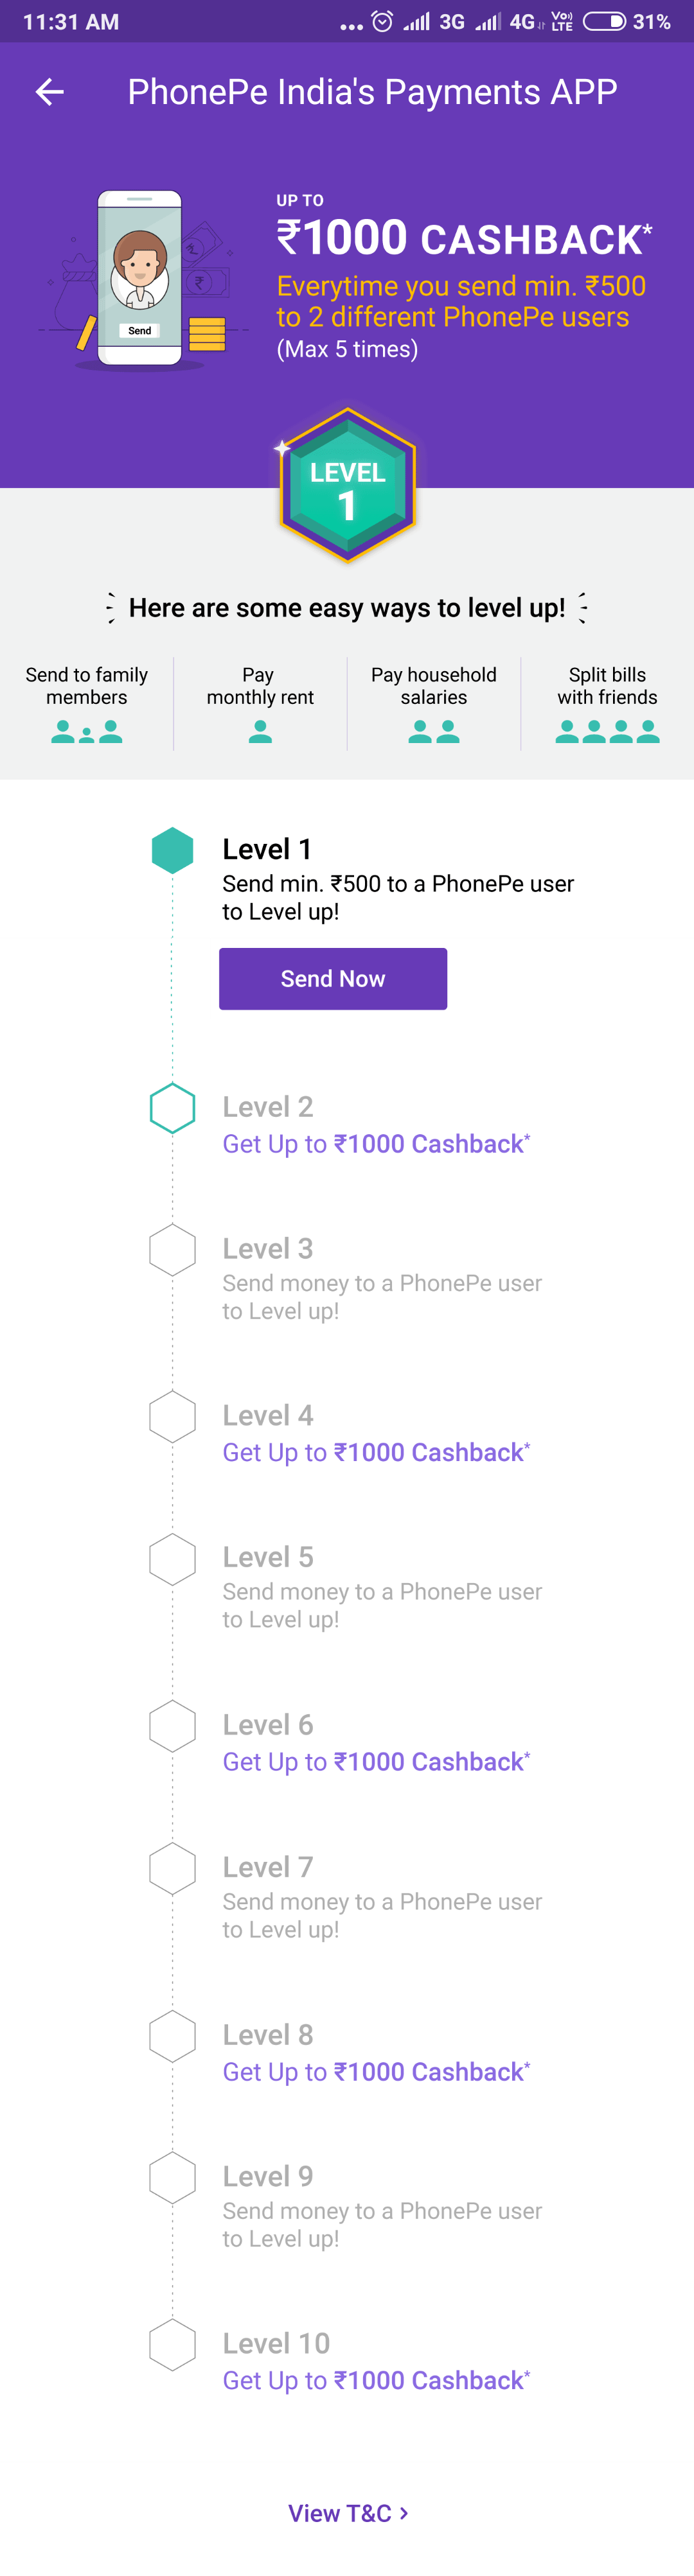694x2576 pixels.
Task: Tap Level 4 Get Up to ₹1000 Cashback
Action: (x=376, y=1452)
